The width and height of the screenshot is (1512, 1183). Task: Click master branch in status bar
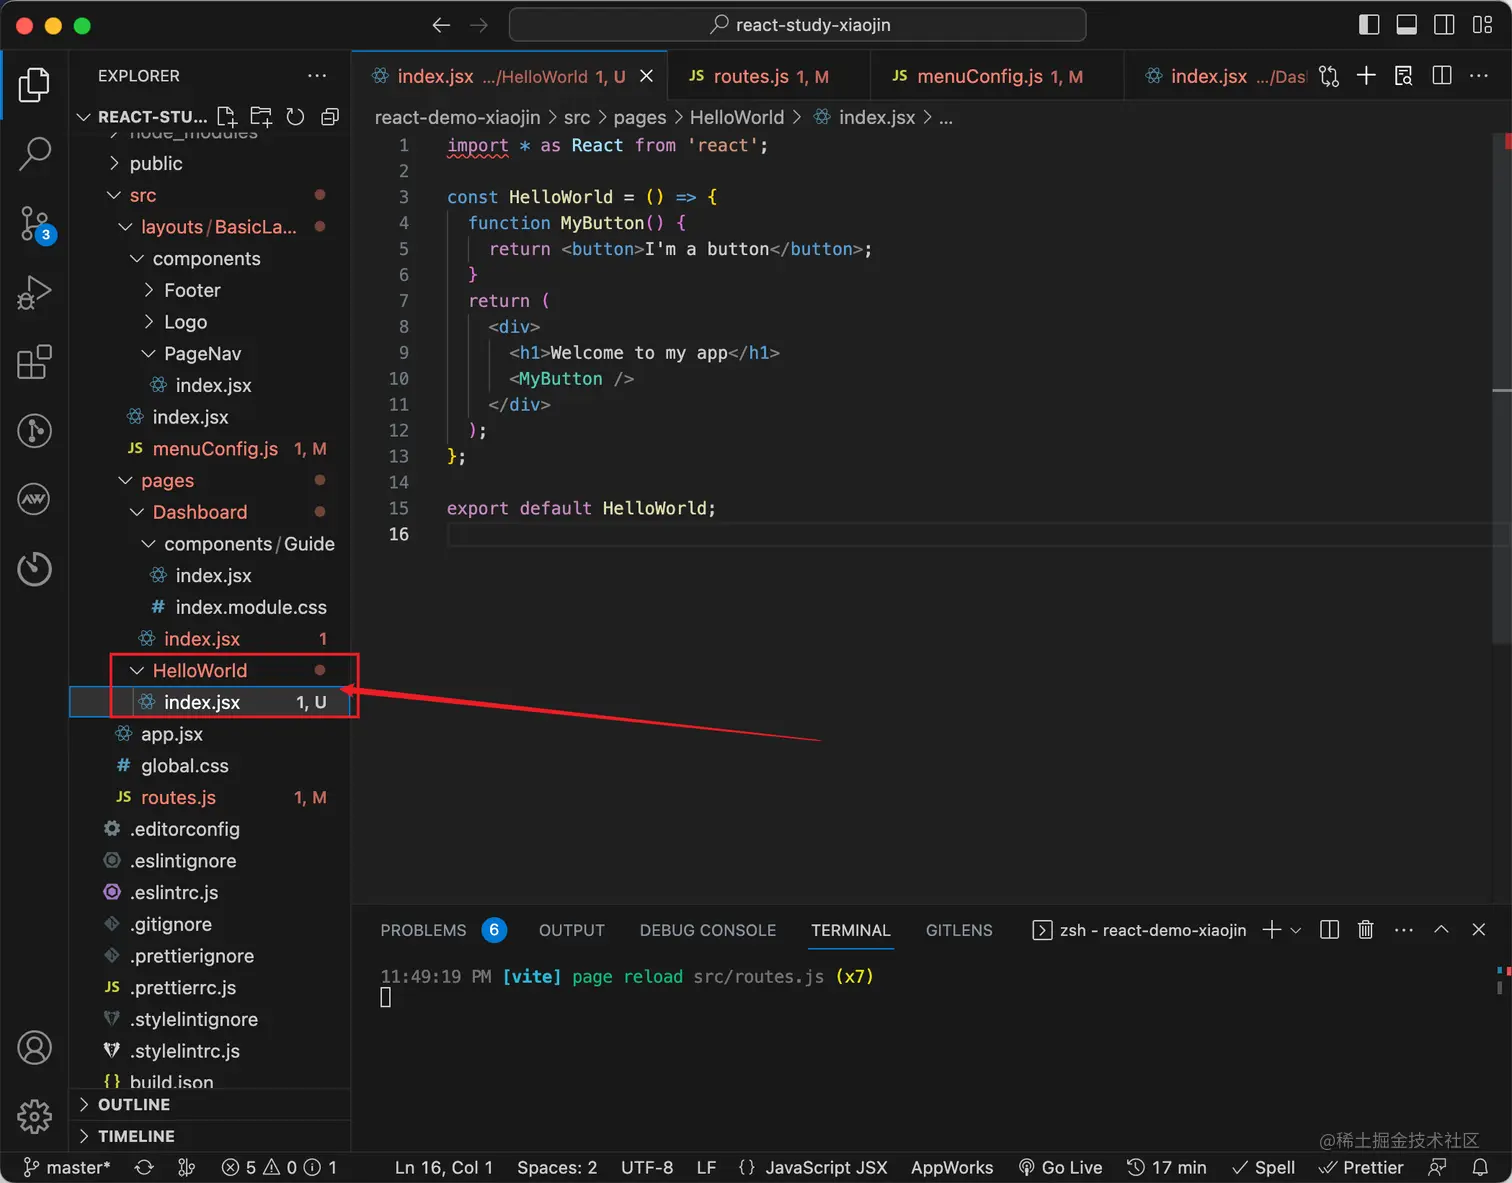tap(67, 1167)
